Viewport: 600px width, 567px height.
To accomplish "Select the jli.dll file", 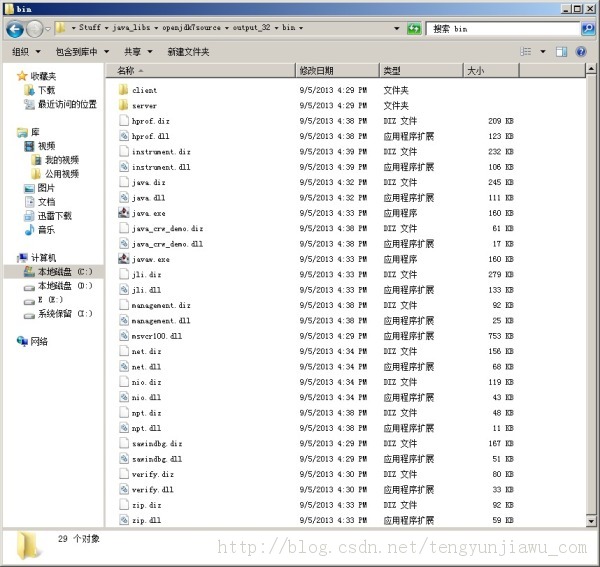I will (146, 290).
